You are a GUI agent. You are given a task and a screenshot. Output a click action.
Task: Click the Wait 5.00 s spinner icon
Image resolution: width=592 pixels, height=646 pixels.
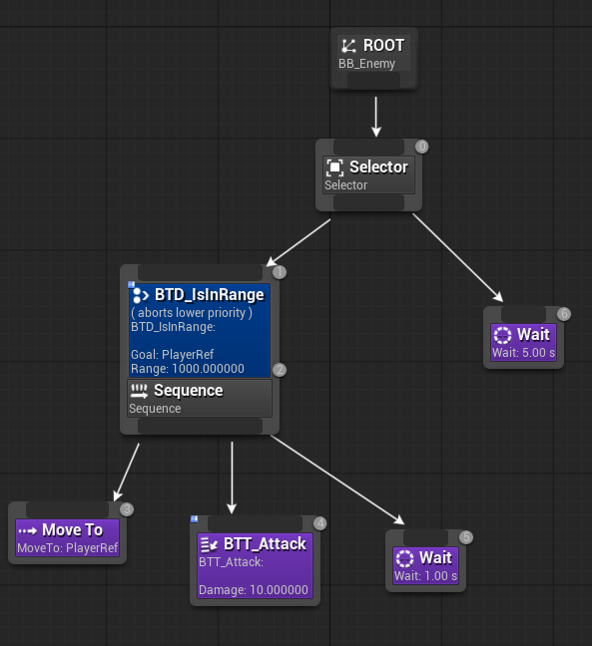coord(503,335)
